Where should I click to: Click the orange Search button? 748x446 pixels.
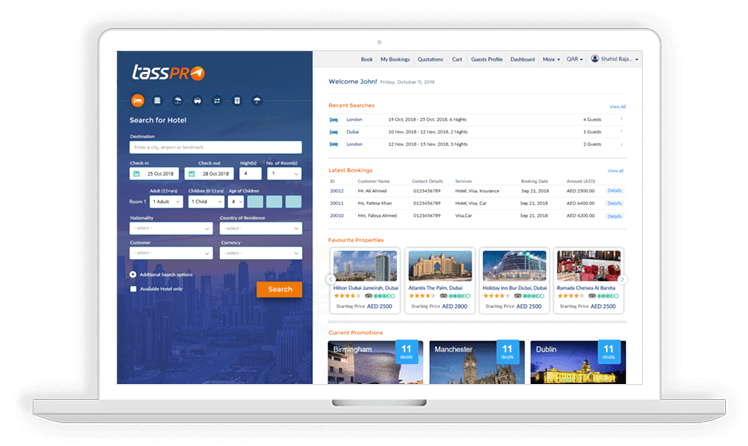pyautogui.click(x=280, y=289)
